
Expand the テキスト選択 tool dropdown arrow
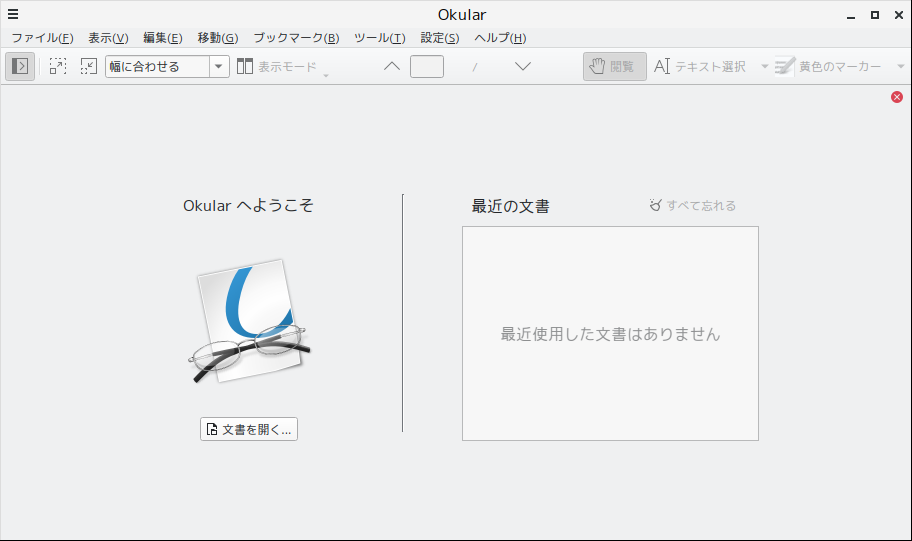[x=764, y=66]
